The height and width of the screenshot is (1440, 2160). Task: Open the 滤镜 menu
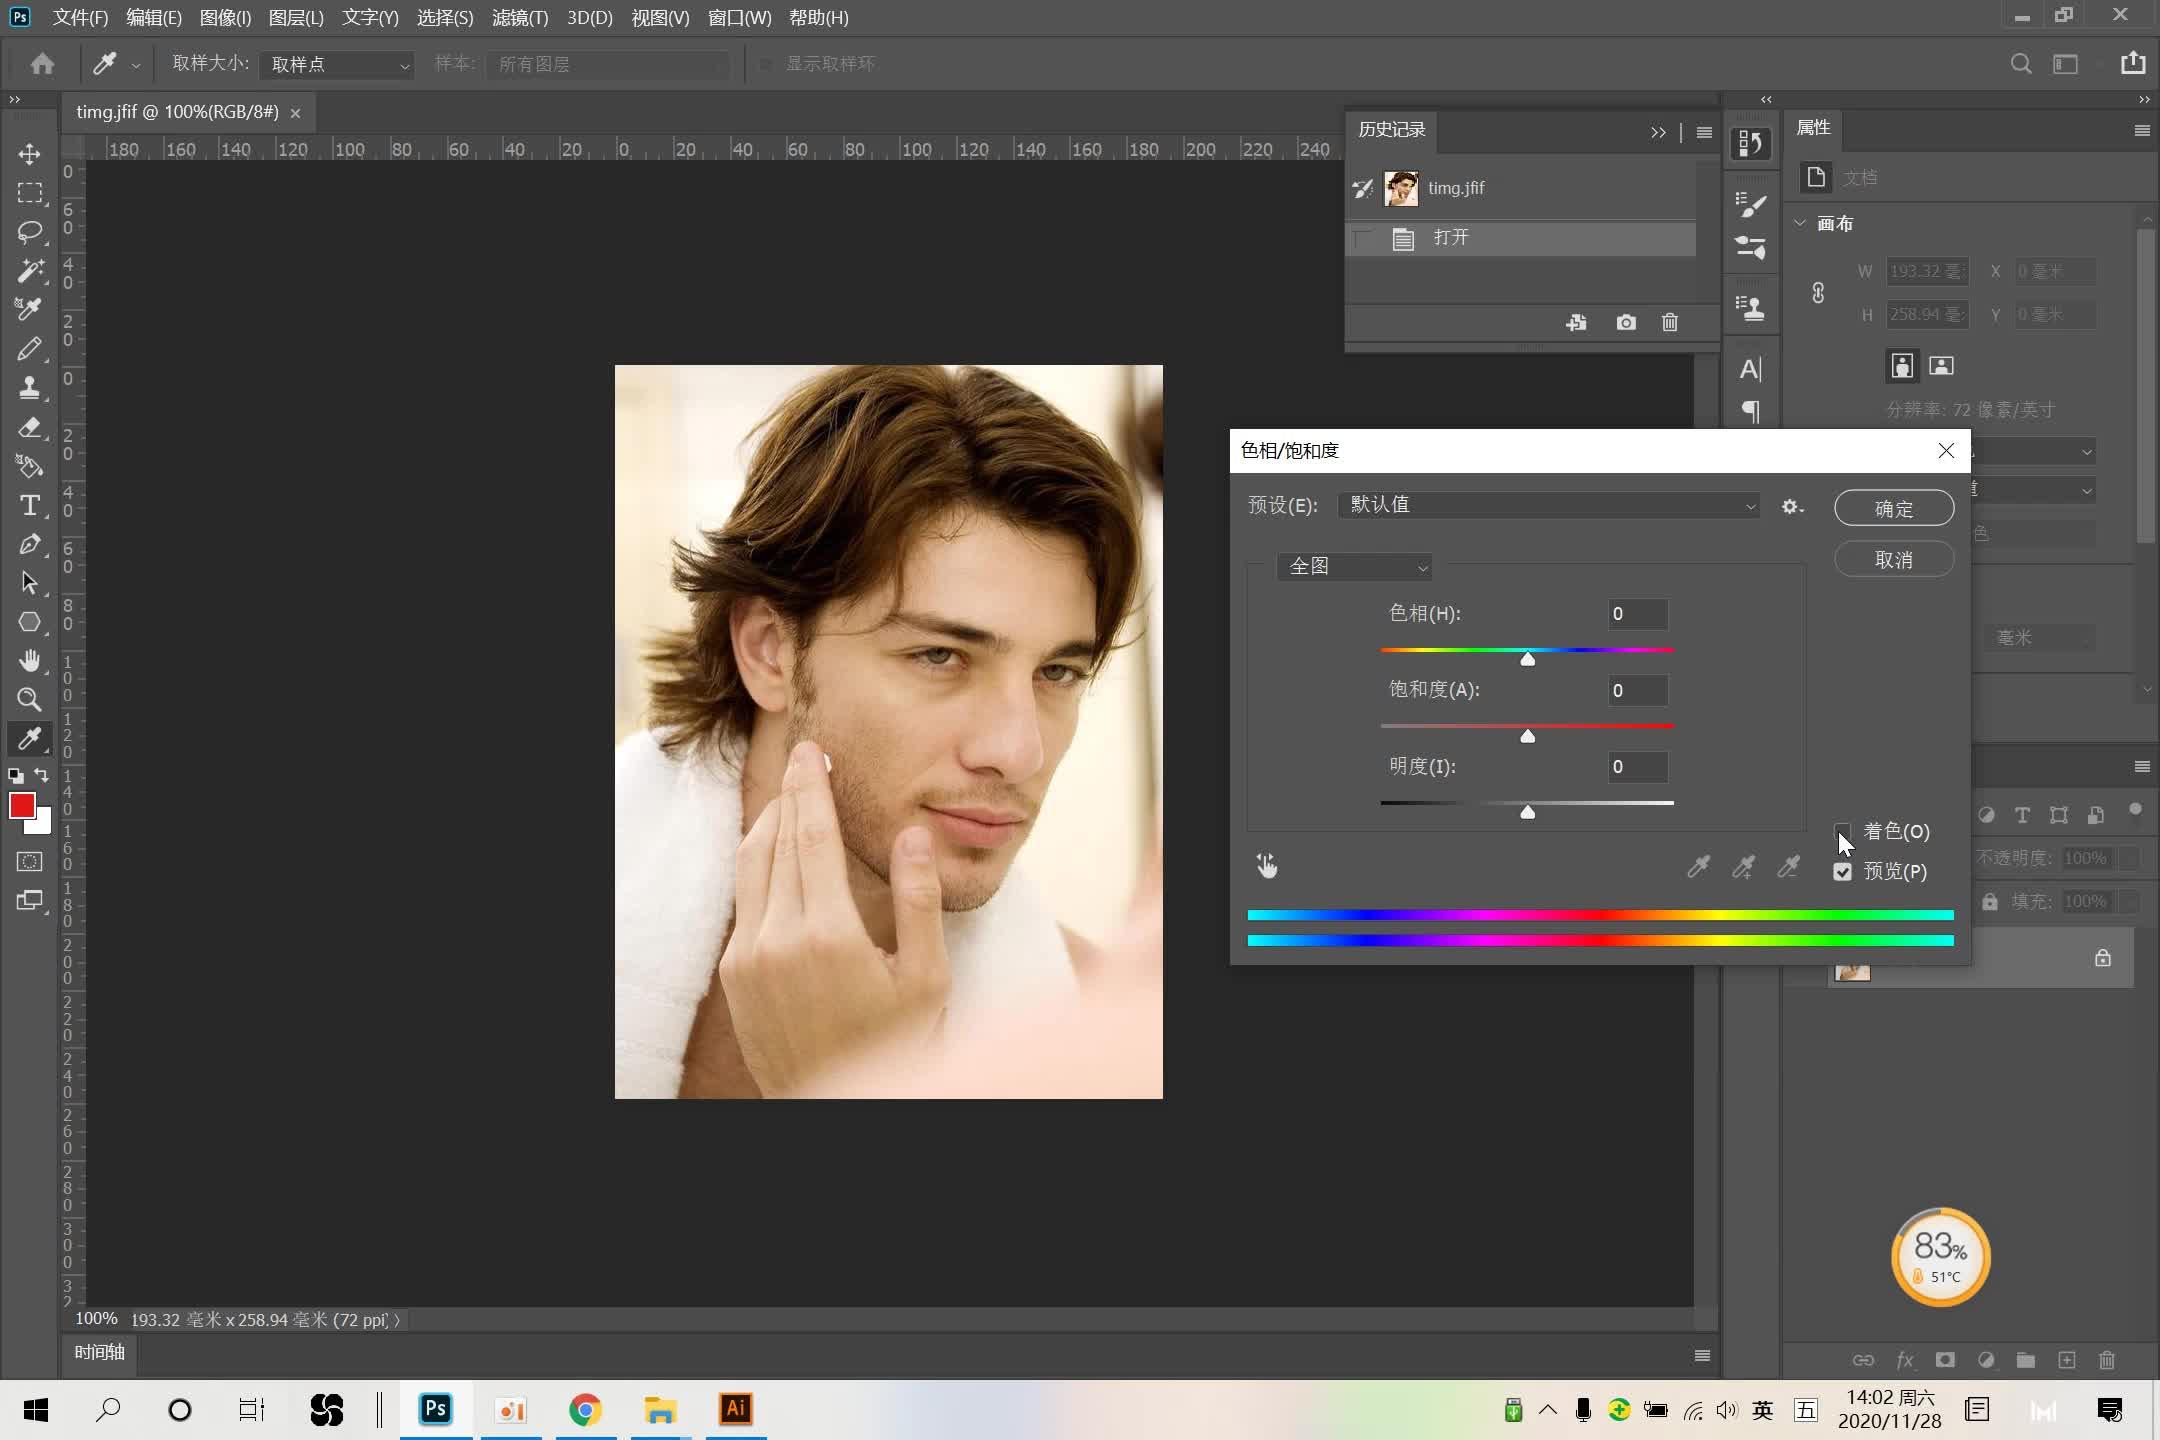519,17
